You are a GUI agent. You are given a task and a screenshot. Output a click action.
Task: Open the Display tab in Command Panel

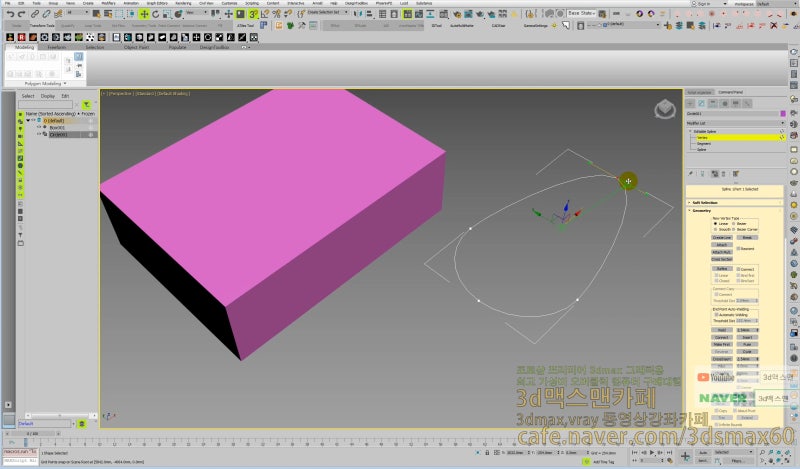coord(736,104)
